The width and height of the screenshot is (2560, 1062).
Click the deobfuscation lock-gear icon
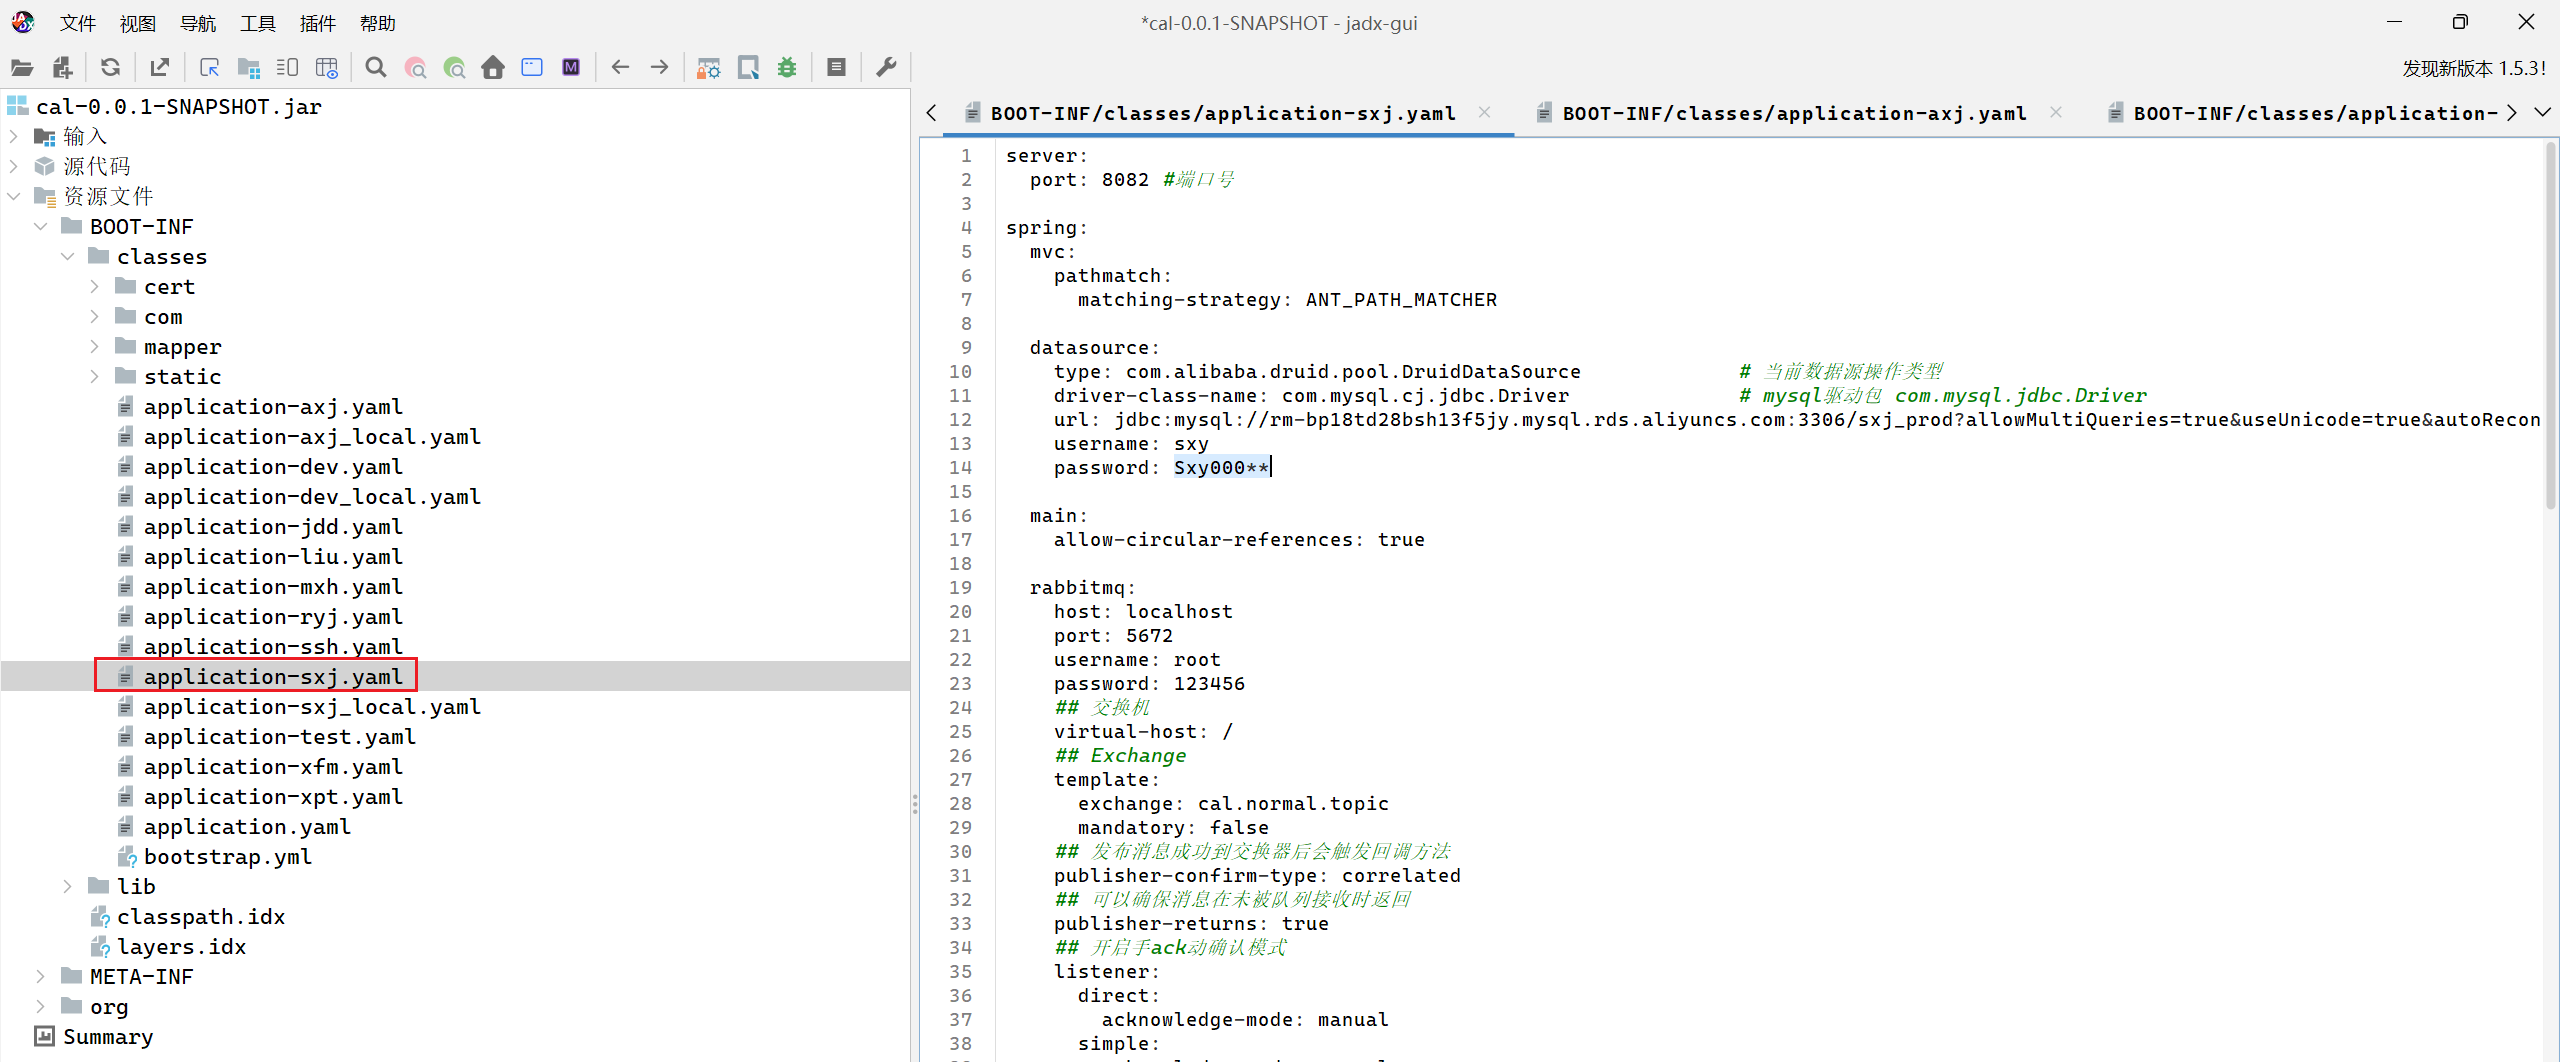coord(708,68)
